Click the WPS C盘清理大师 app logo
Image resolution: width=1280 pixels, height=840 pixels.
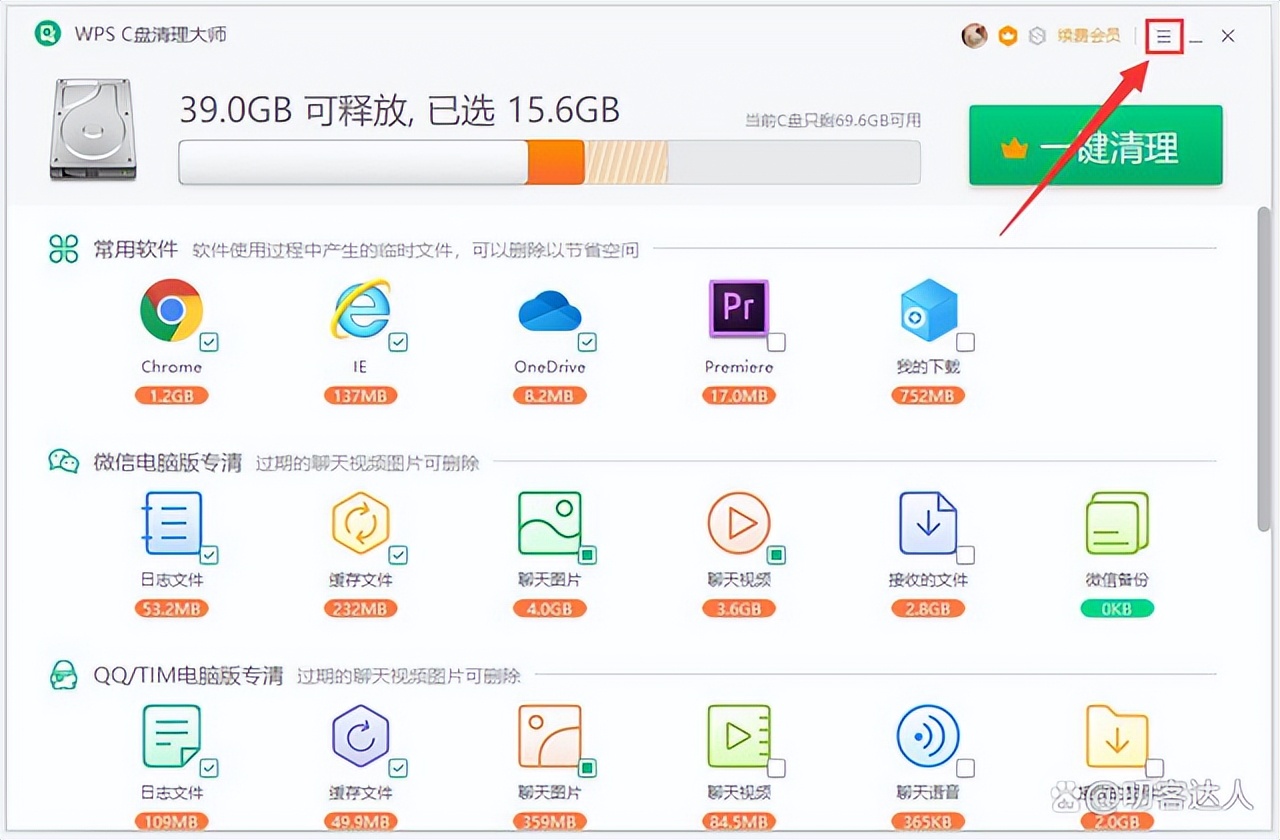[x=47, y=35]
